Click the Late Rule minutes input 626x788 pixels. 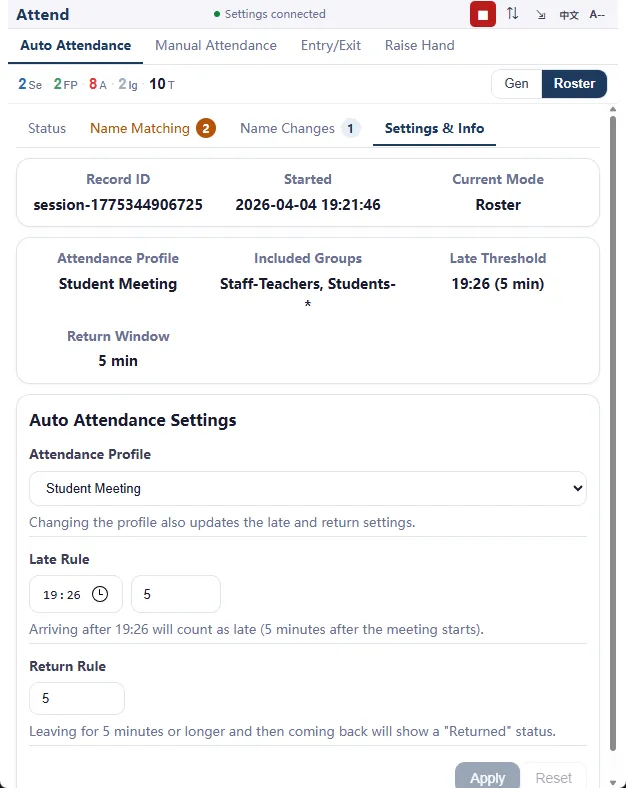click(x=176, y=594)
